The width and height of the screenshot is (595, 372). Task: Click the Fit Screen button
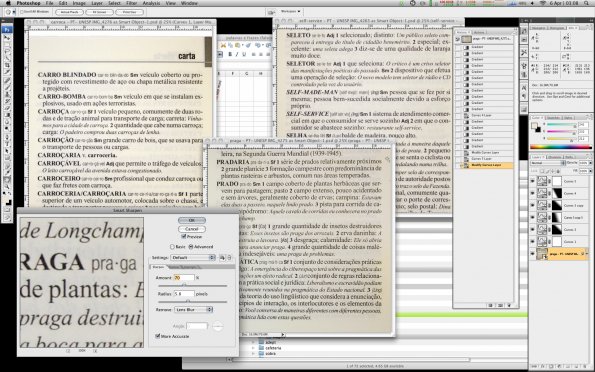(x=99, y=12)
